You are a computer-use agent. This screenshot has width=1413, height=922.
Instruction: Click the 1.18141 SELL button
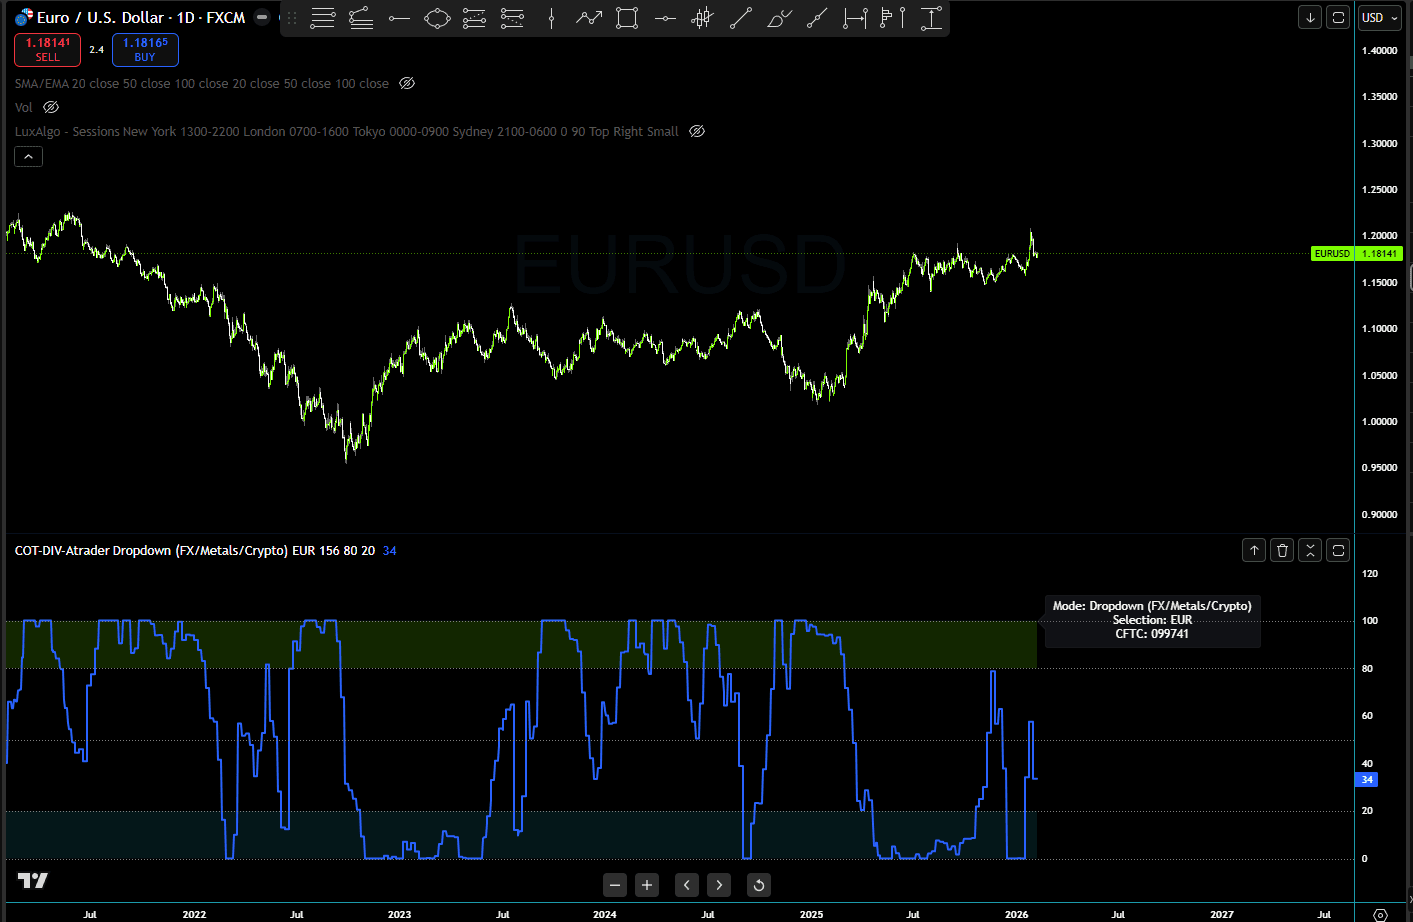click(x=47, y=50)
